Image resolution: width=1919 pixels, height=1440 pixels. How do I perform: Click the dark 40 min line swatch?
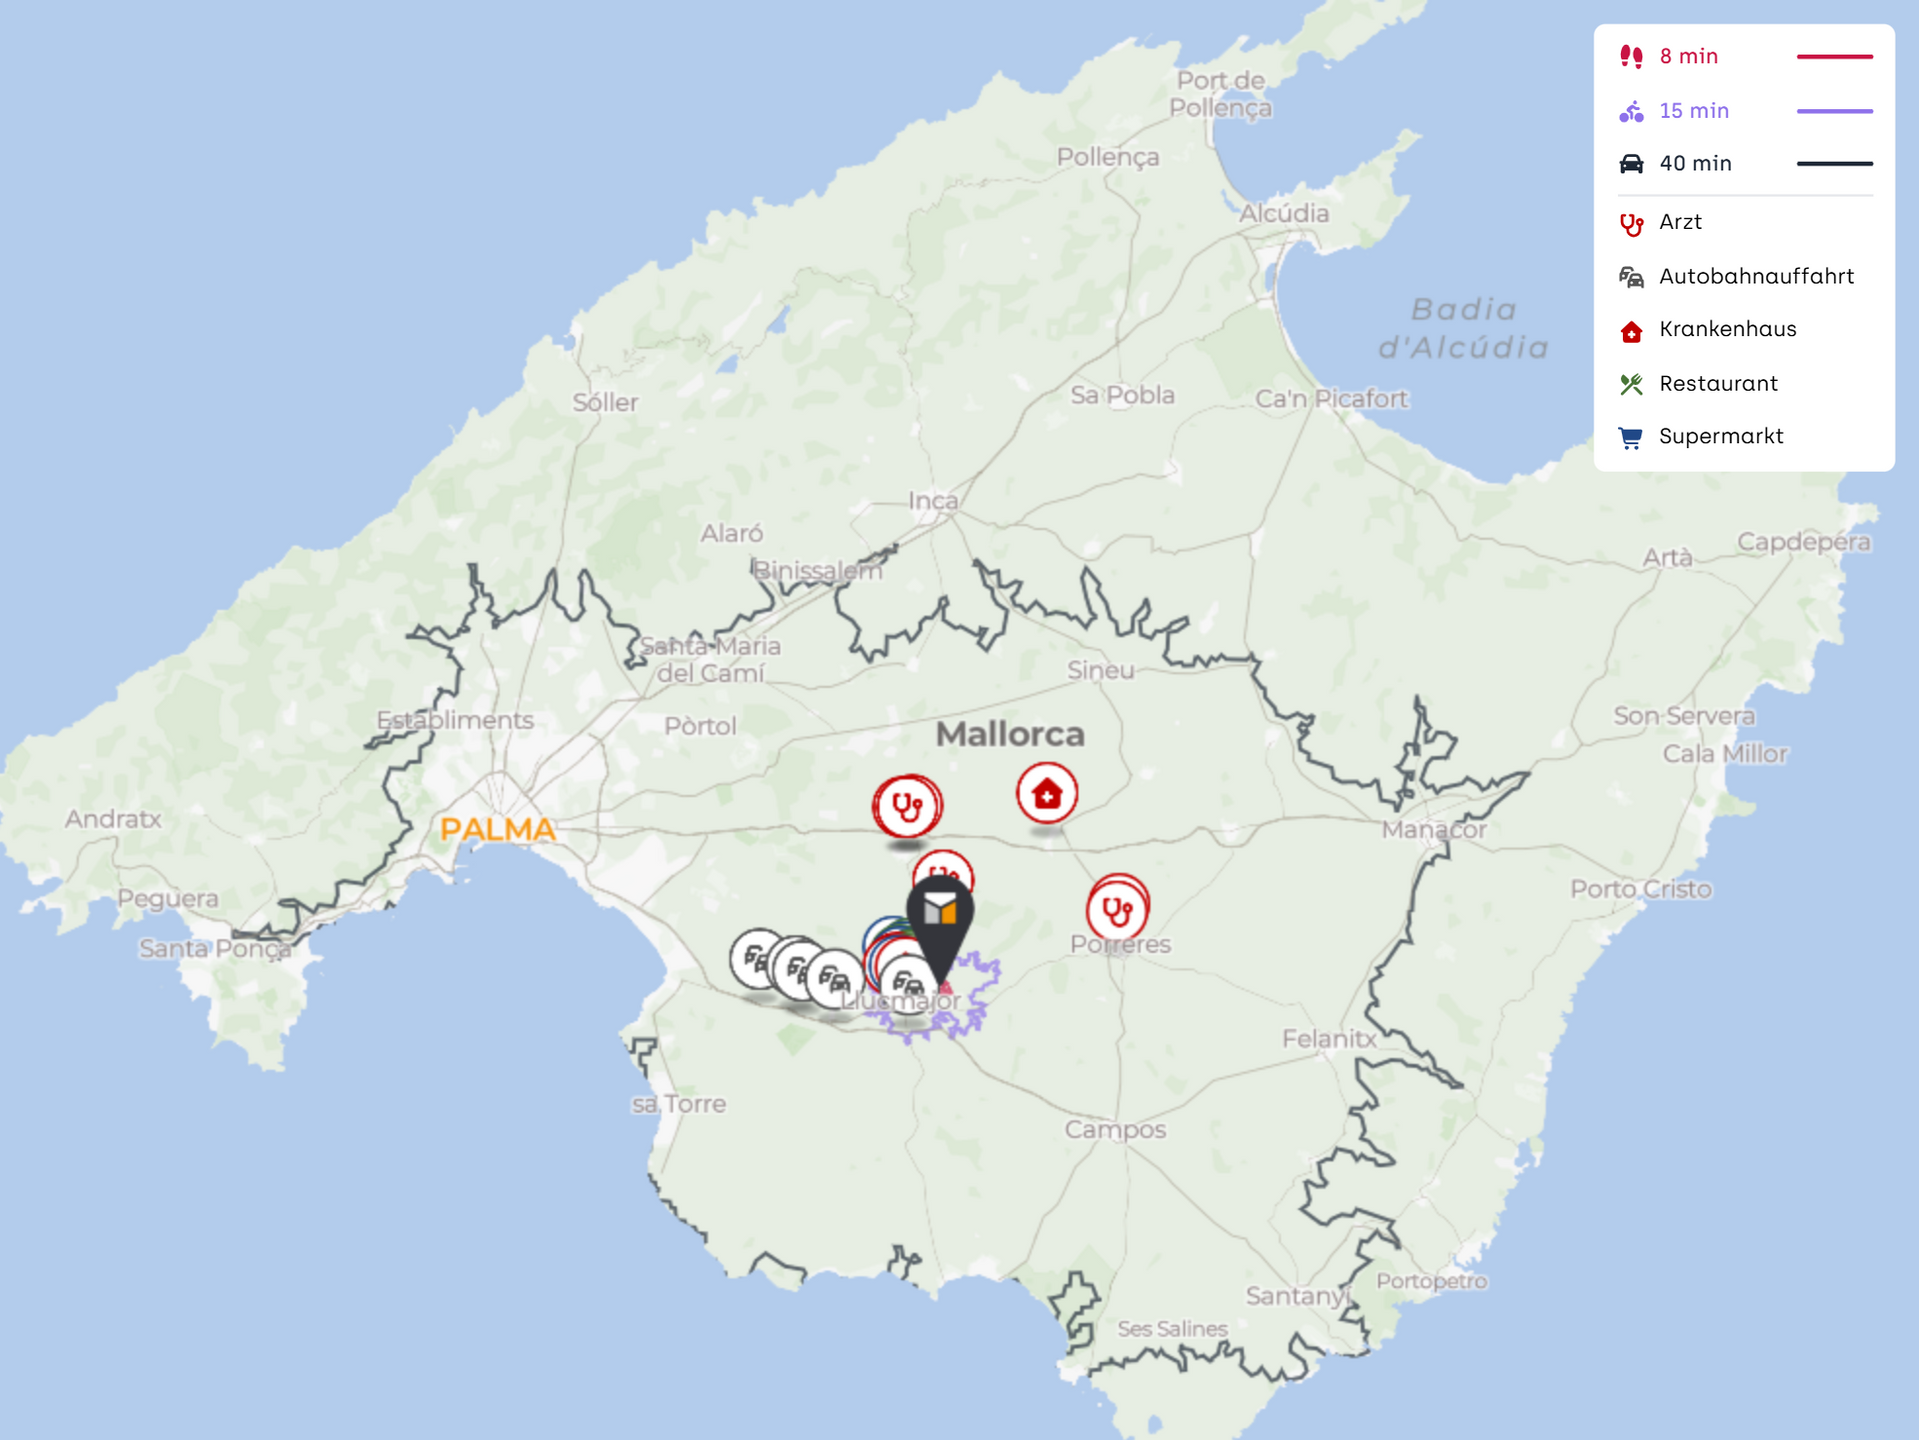pos(1834,164)
